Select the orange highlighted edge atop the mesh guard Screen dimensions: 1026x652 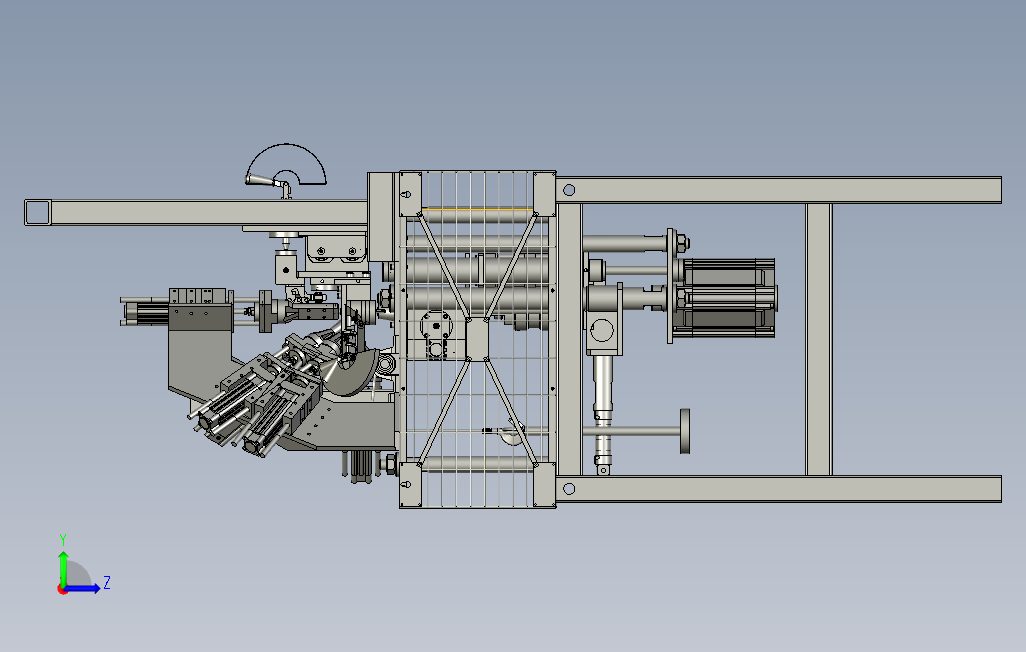478,209
